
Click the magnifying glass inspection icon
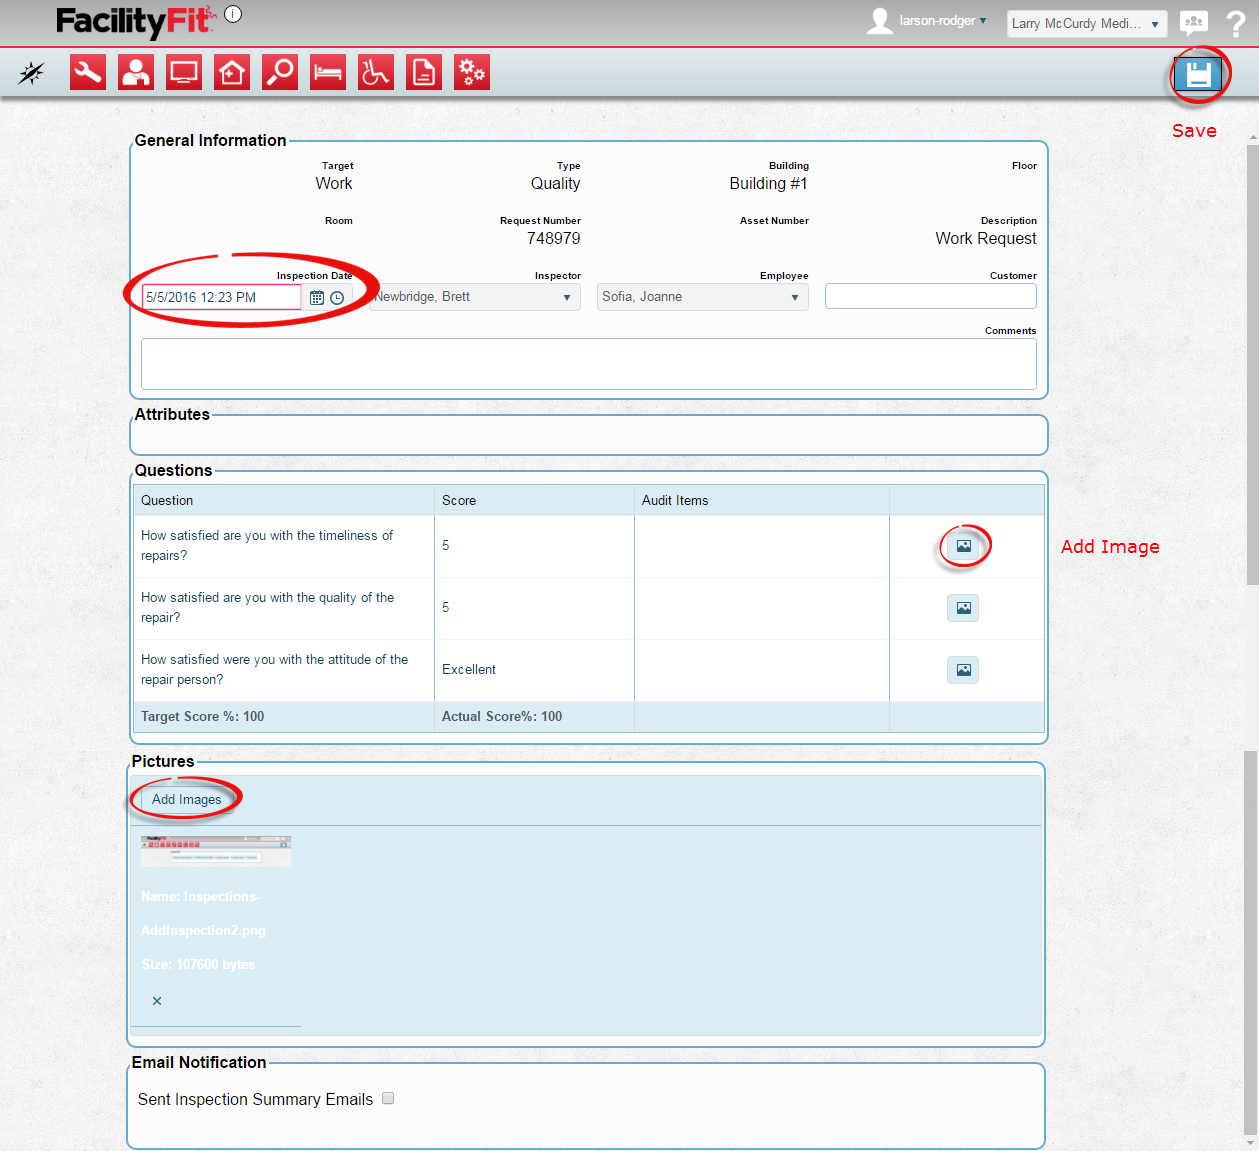click(280, 72)
